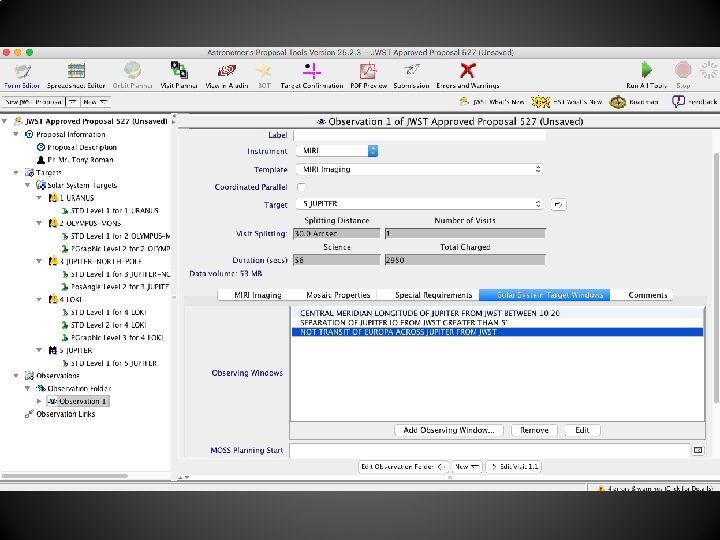Select CENTRAL MERIDIAN LONGITUDE OF JUPITER window
The width and height of the screenshot is (720, 540).
[x=497, y=313]
